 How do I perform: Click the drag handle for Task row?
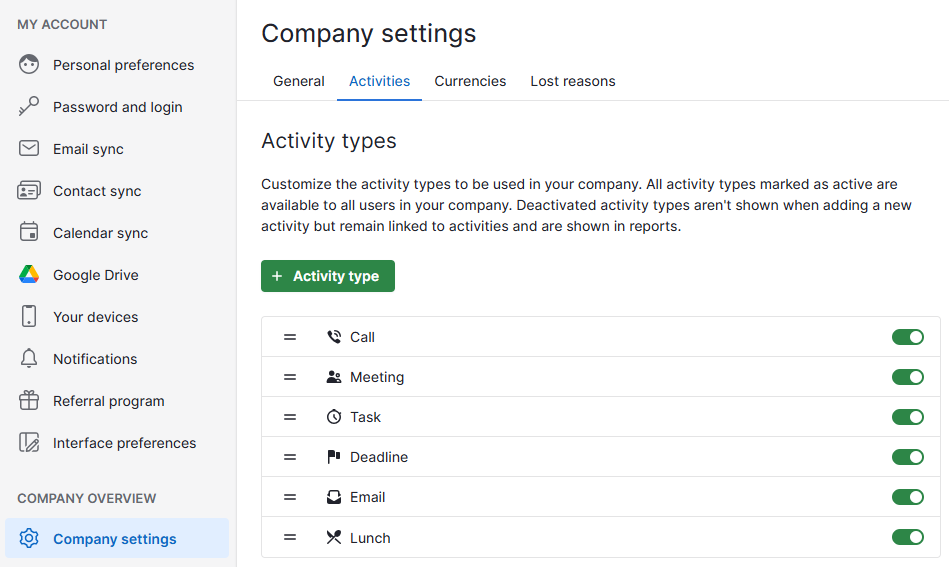(290, 417)
